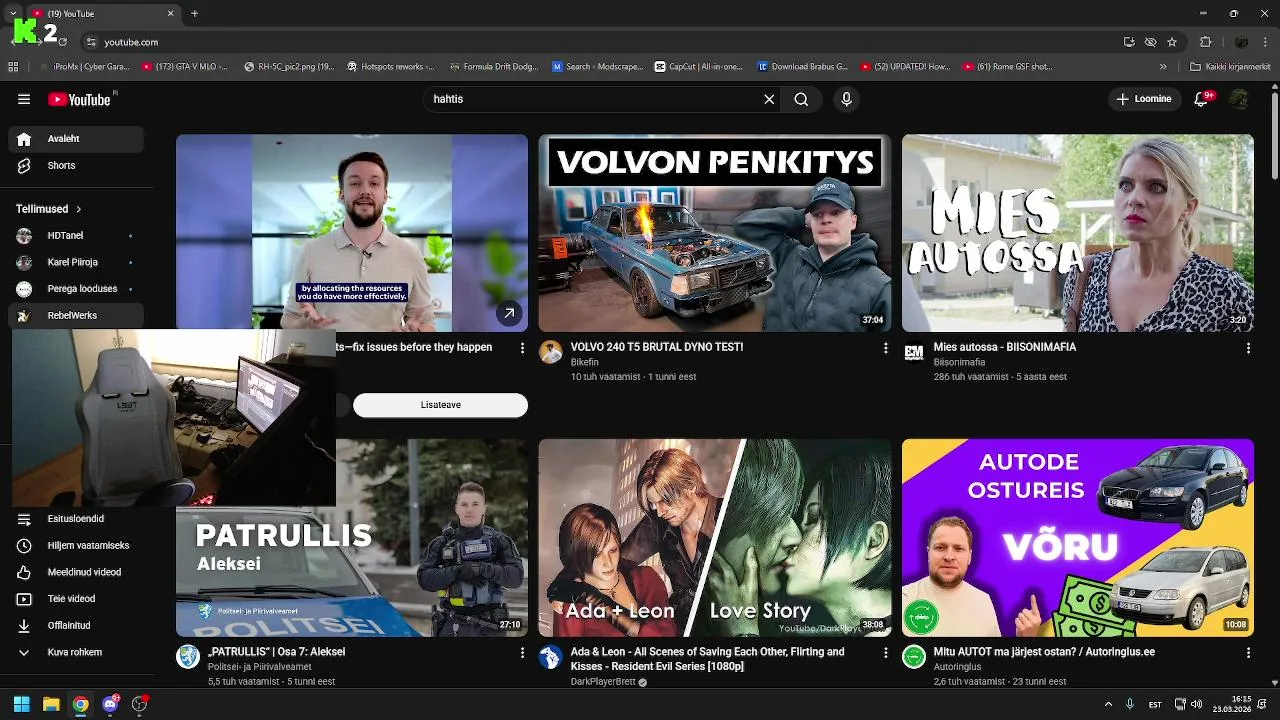Bookmark this page with star icon

coord(1172,42)
